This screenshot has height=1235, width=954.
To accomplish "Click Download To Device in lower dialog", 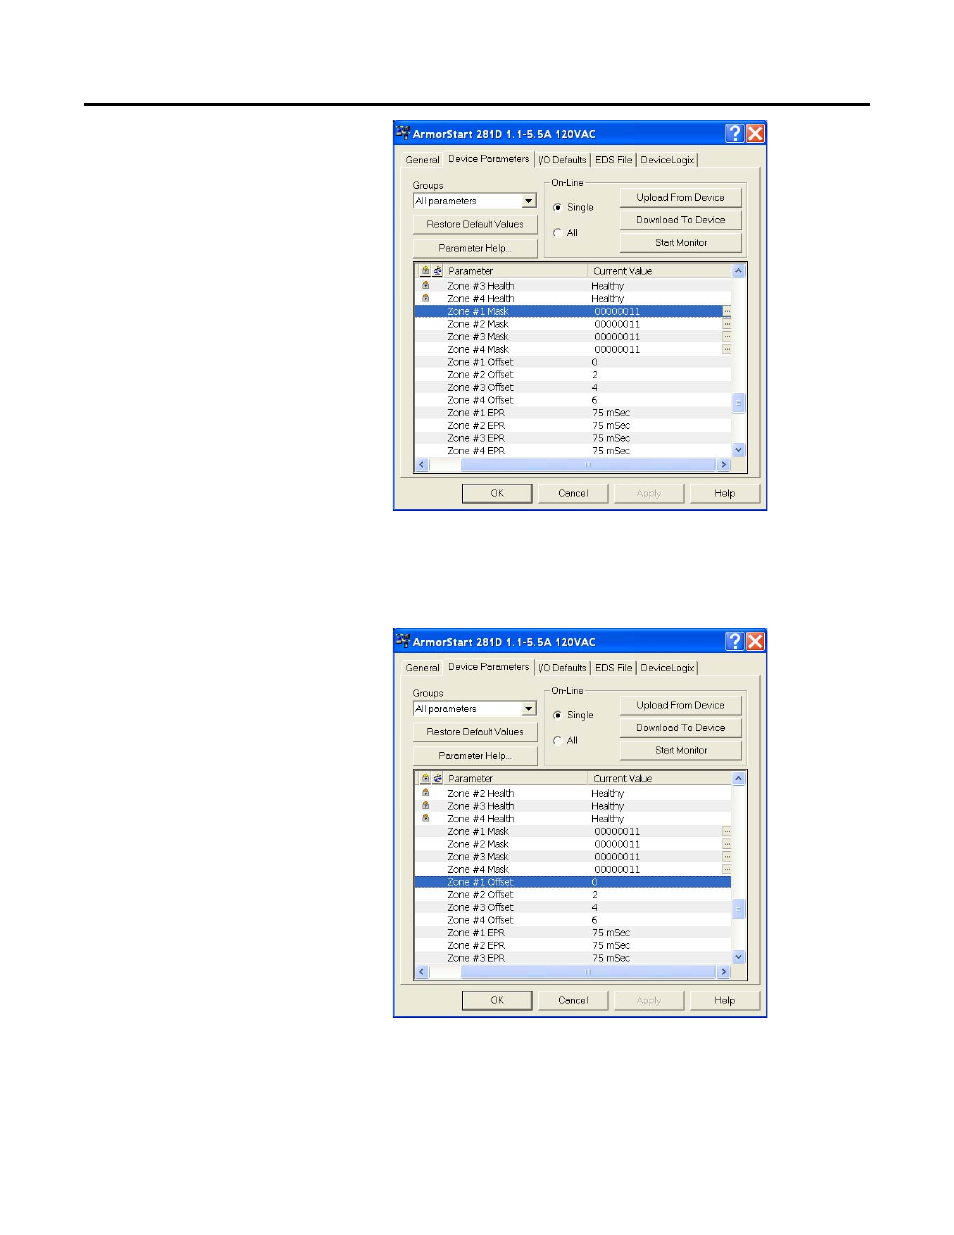I will 681,728.
